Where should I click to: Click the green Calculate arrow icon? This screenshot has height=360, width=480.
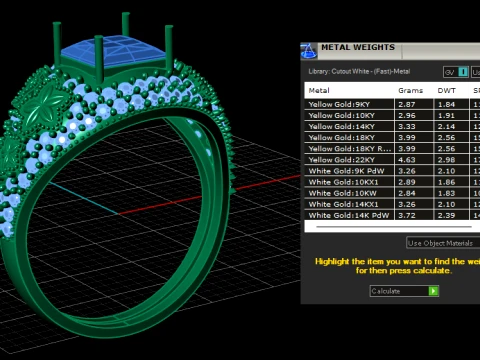point(433,291)
